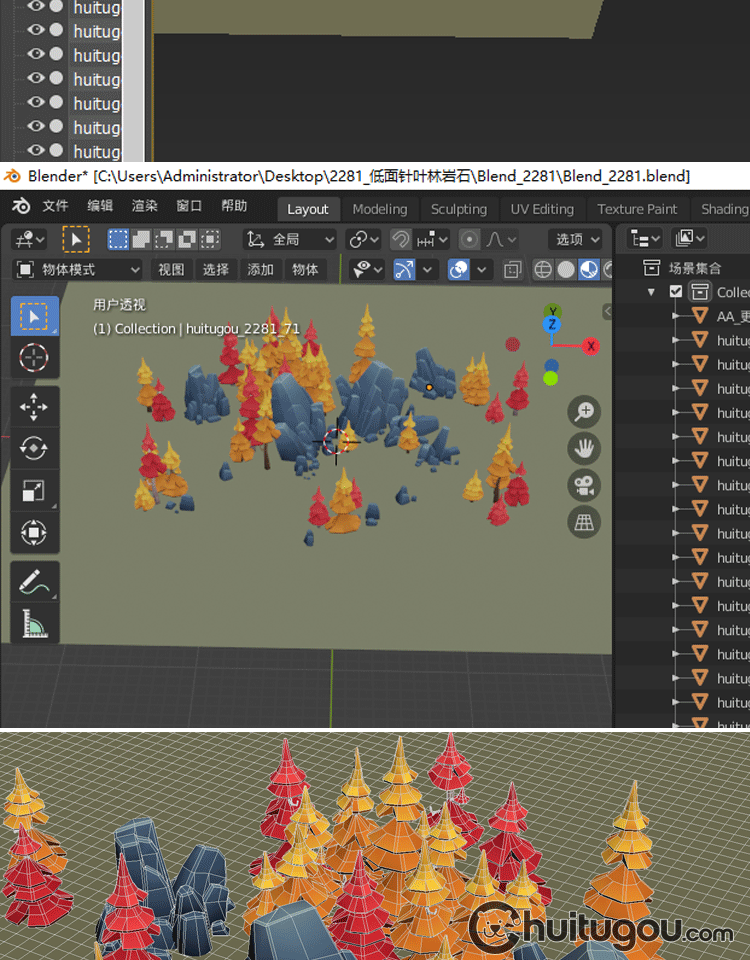Toggle the Collection checkbox in outliner
750x960 pixels.
676,292
